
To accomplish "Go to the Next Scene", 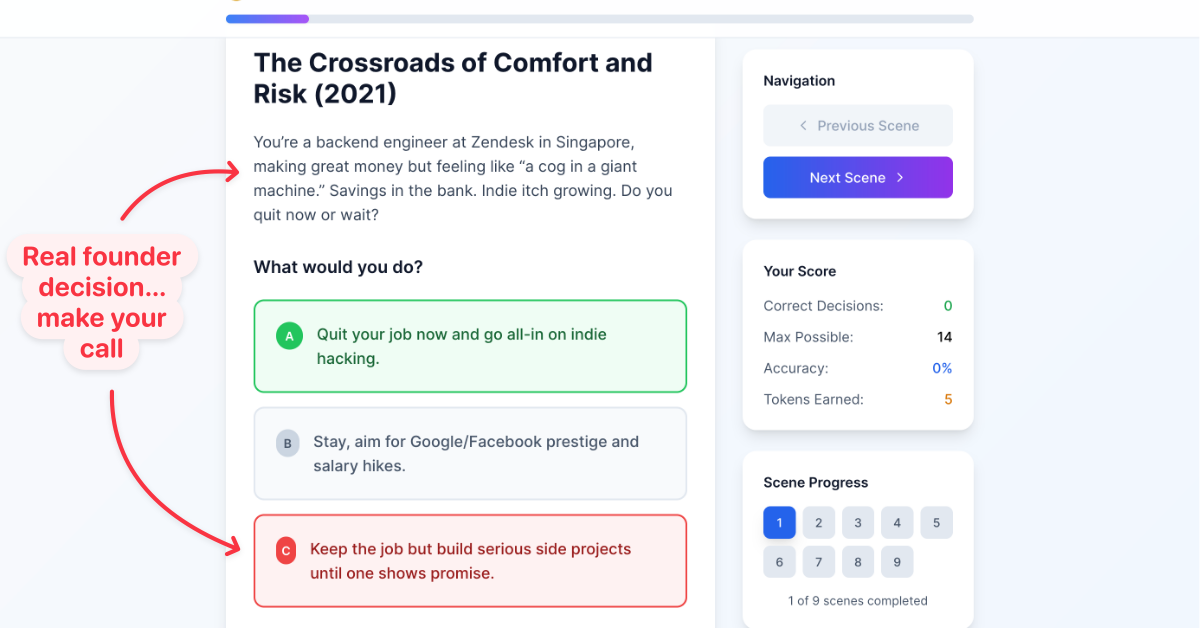I will [858, 177].
